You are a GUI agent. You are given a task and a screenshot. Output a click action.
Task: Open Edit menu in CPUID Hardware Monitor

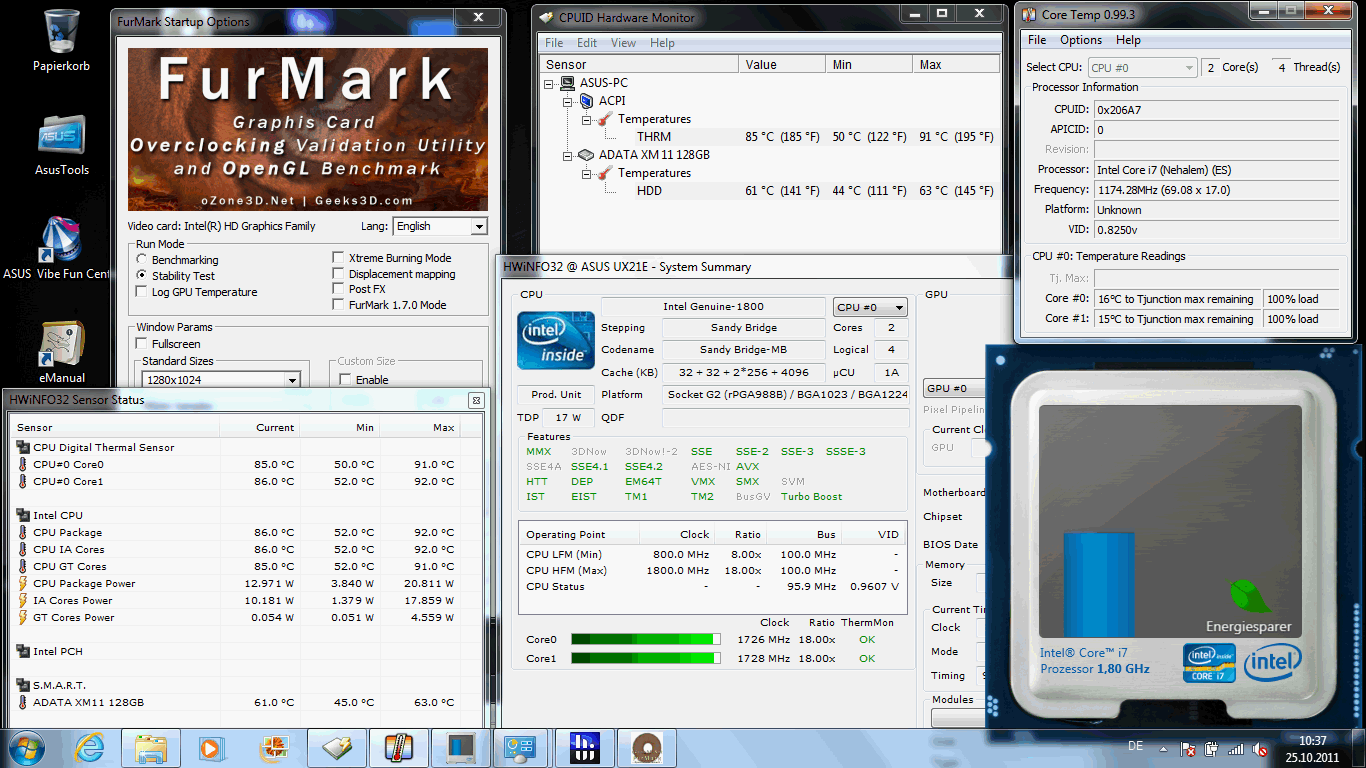[x=587, y=43]
